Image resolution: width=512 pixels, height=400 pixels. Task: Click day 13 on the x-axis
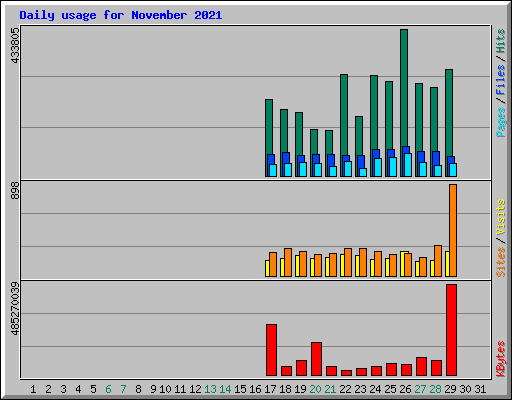click(x=210, y=389)
